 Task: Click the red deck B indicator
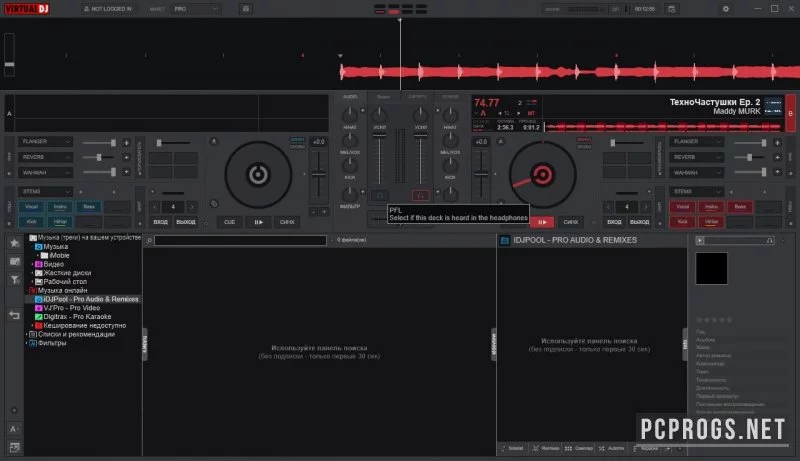pyautogui.click(x=790, y=113)
